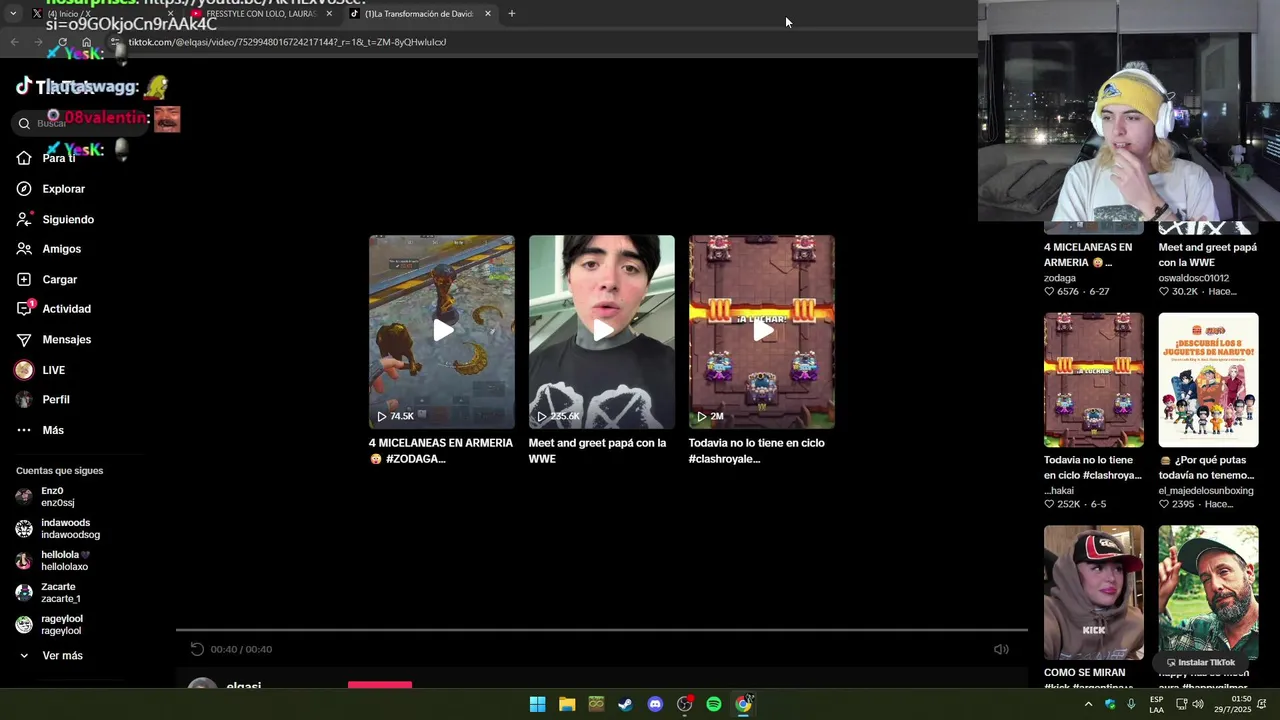Open the COMO SE MIRAN sidebar thumbnail
This screenshot has width=1280, height=720.
tap(1094, 593)
